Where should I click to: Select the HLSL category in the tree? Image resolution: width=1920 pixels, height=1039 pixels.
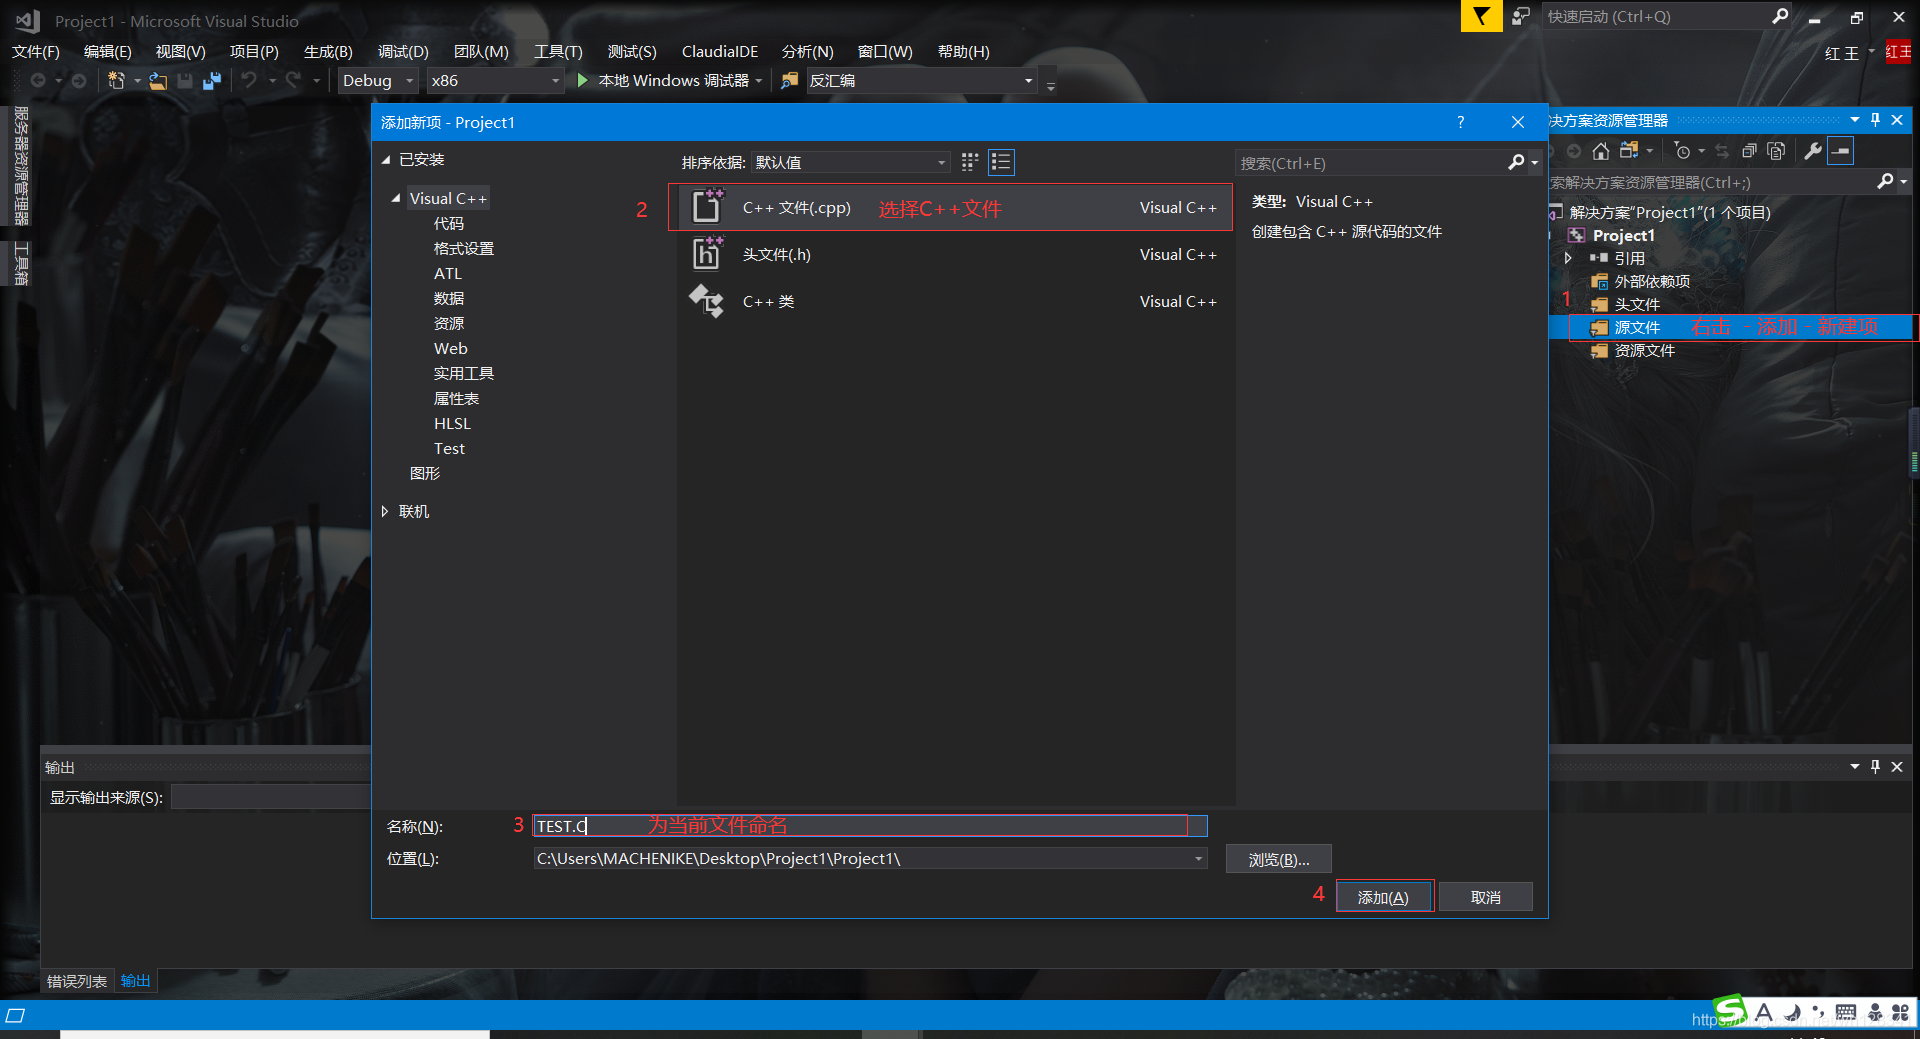(452, 423)
